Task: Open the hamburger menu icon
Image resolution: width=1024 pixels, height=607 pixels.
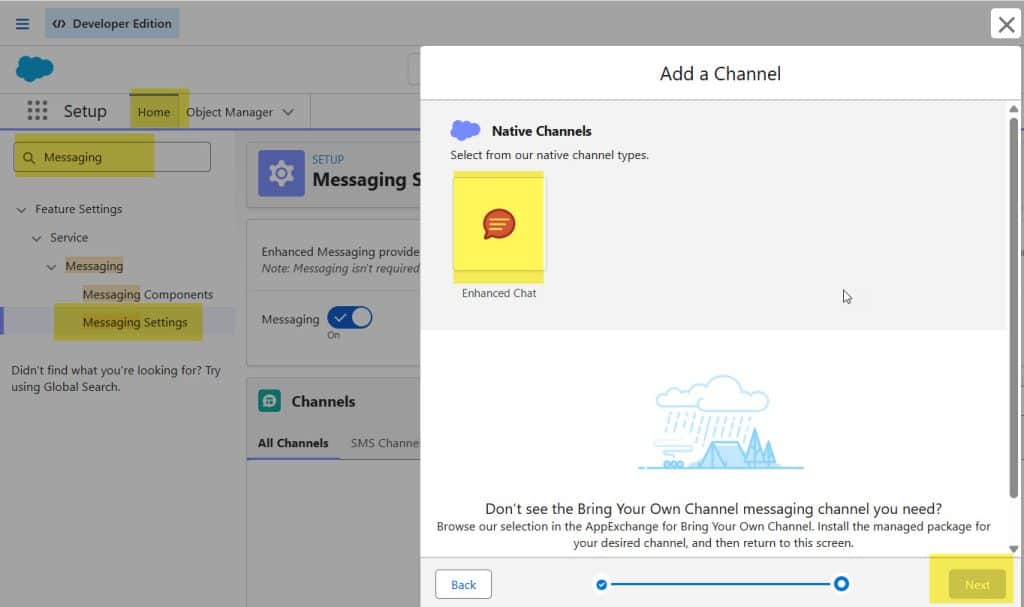Action: pyautogui.click(x=22, y=24)
